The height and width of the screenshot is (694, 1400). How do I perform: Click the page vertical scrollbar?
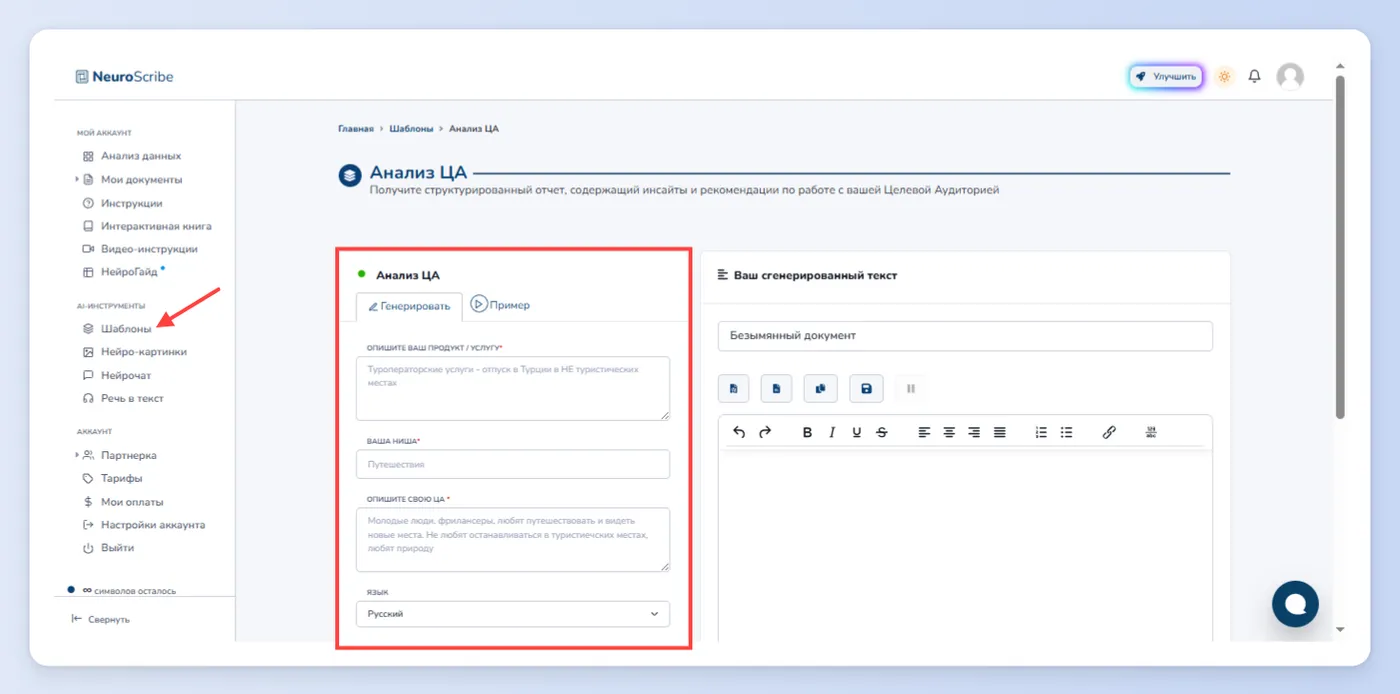click(1340, 245)
